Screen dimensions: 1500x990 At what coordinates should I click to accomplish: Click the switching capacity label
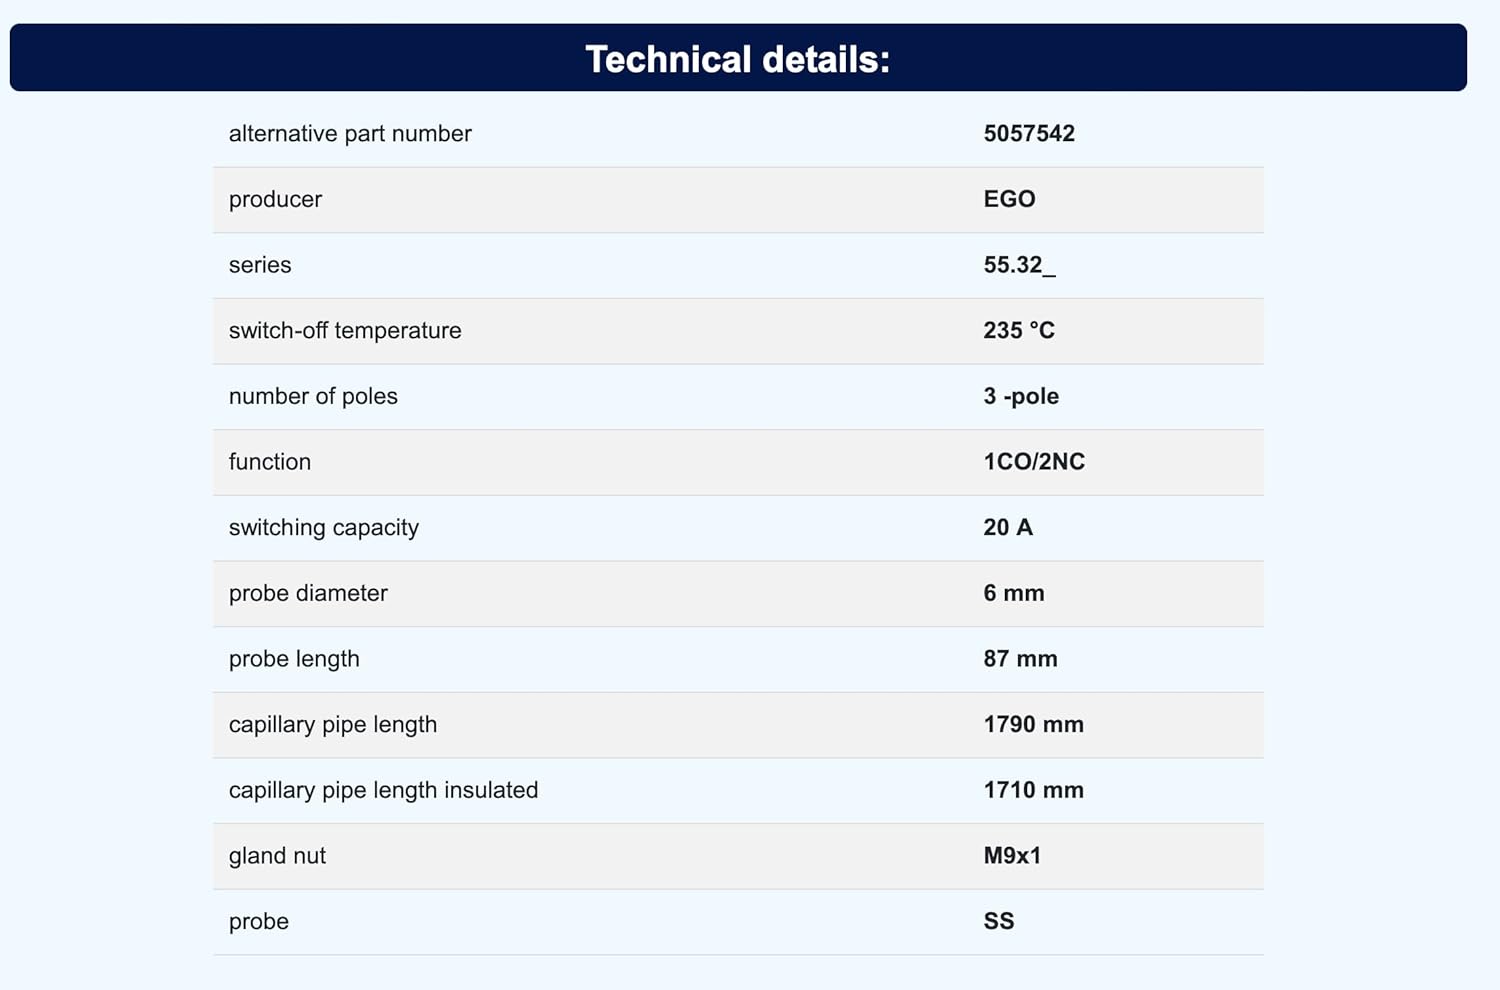click(324, 528)
